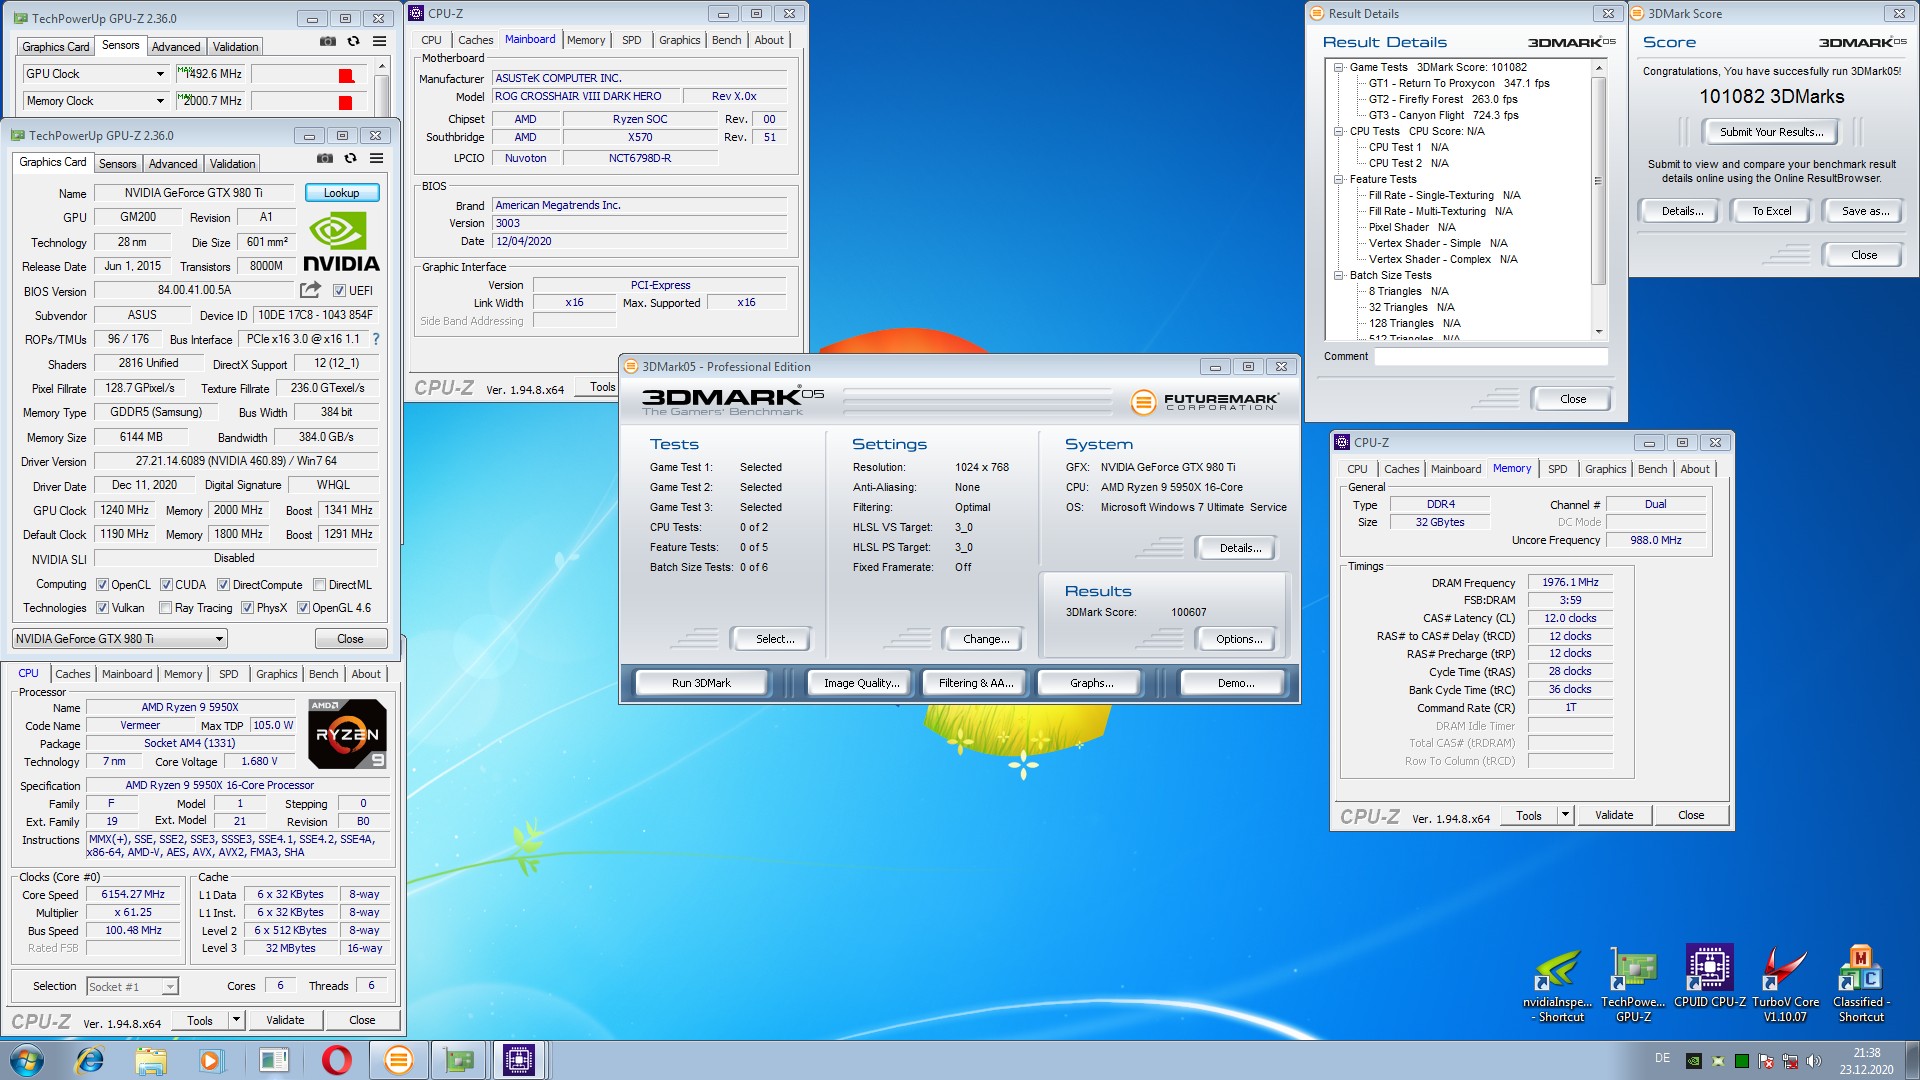1920x1080 pixels.
Task: Open Opera browser from taskbar
Action: [x=336, y=1060]
